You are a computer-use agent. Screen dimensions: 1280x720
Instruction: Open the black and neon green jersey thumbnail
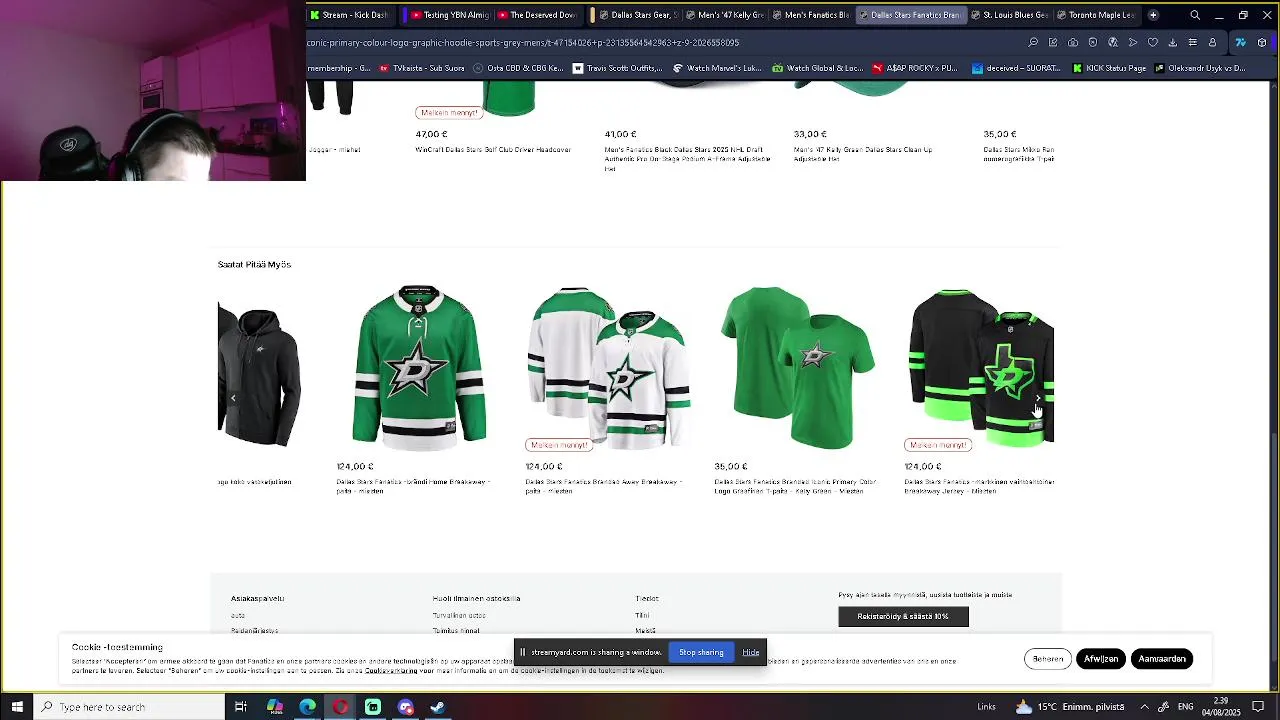[x=981, y=367]
